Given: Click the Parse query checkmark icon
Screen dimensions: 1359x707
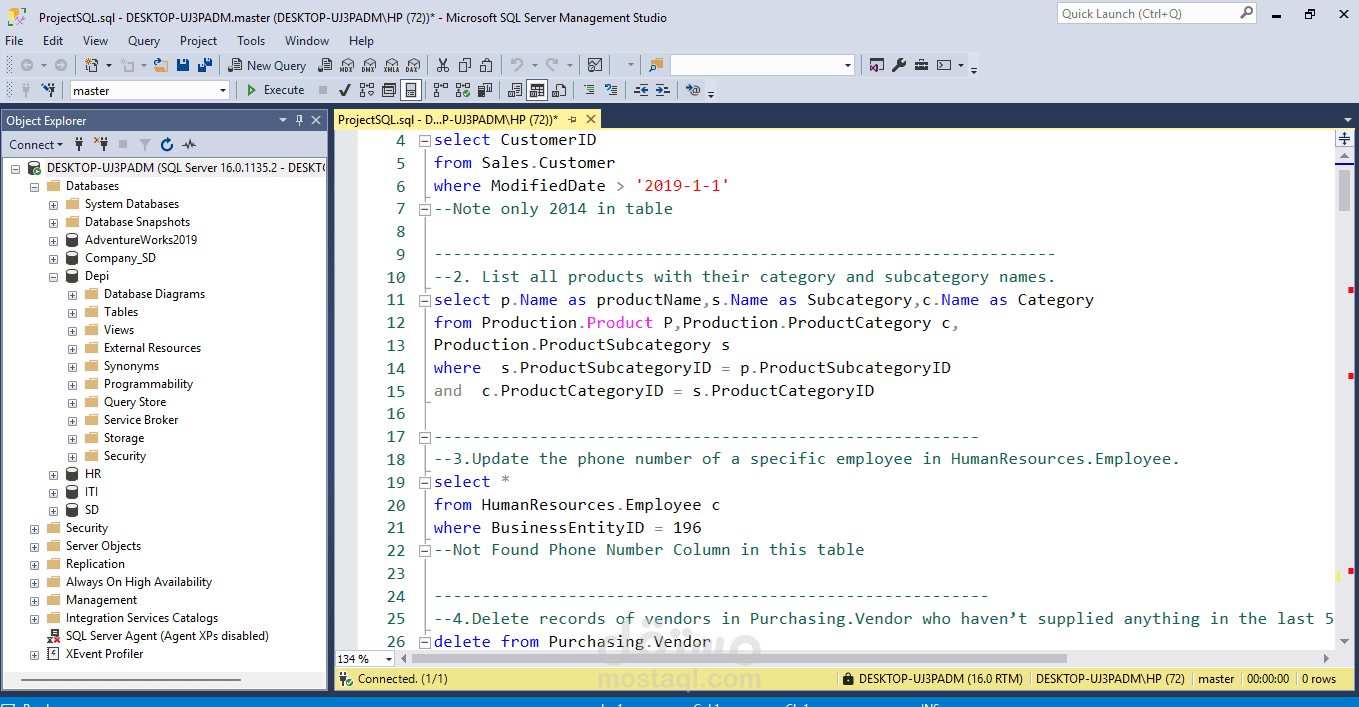Looking at the screenshot, I should pos(344,90).
